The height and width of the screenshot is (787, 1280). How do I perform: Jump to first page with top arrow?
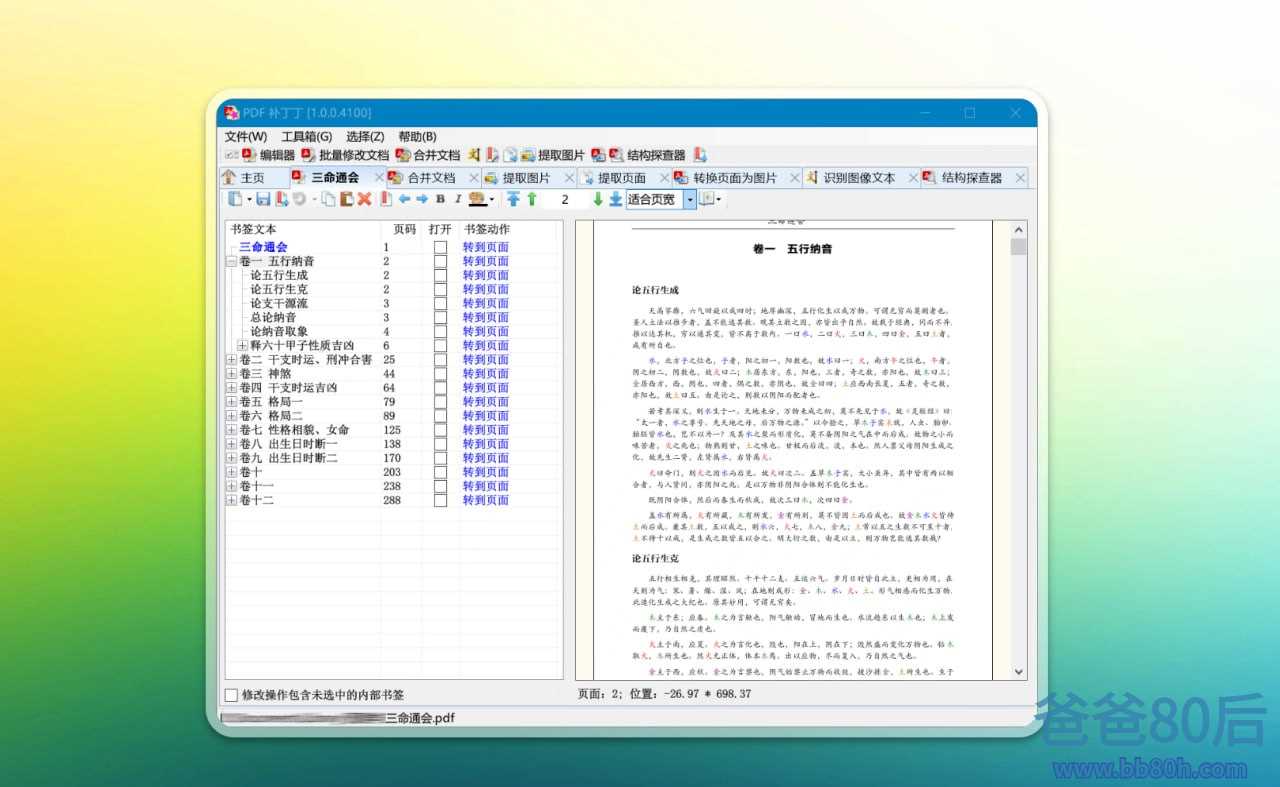(x=513, y=200)
